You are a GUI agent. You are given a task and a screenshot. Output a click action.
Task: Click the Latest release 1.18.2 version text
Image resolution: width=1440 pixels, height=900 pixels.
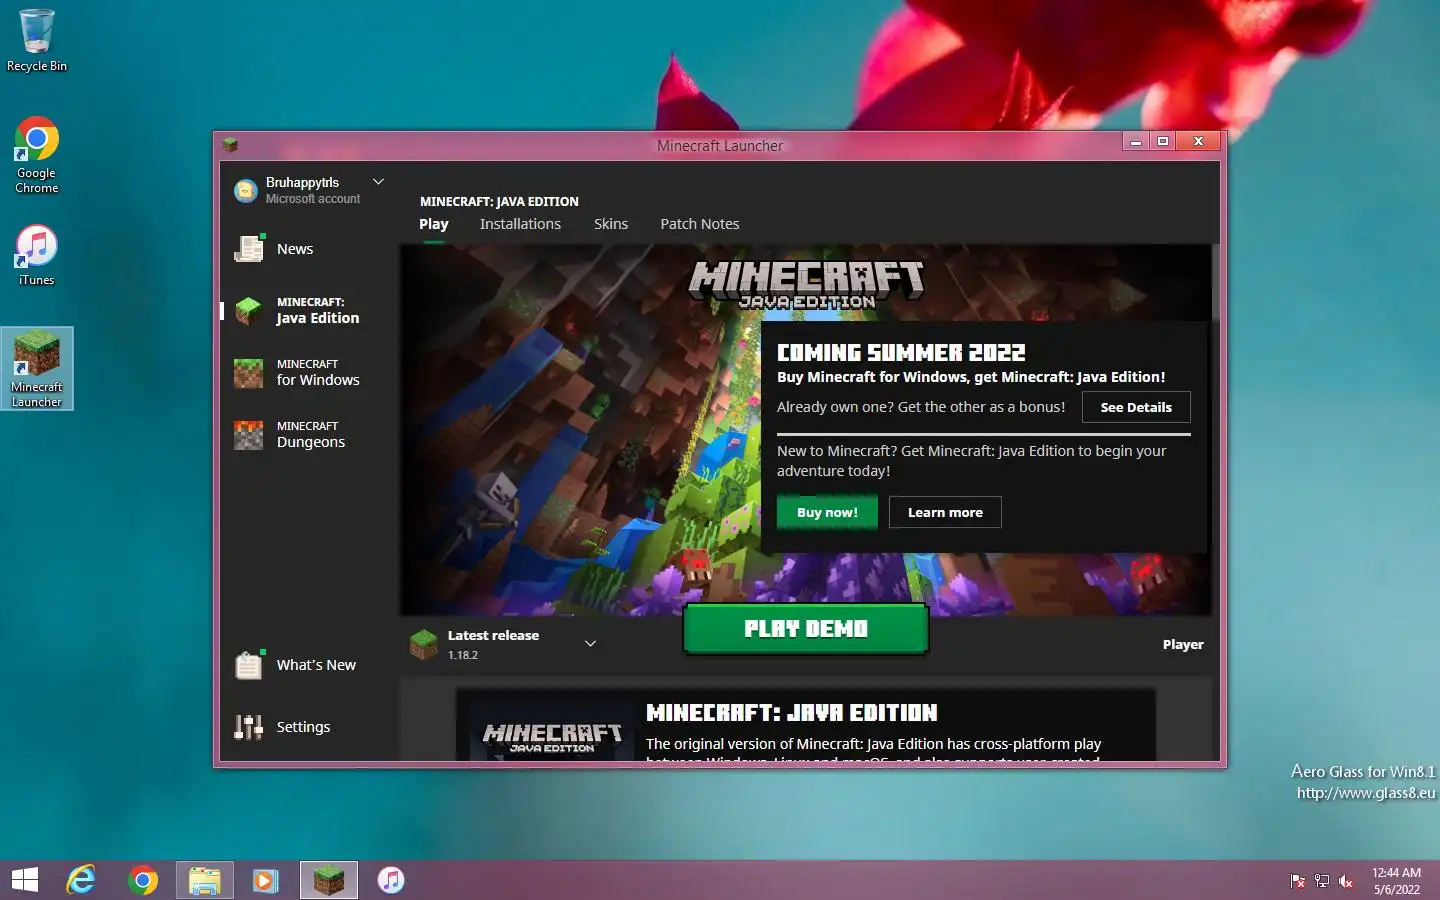coord(493,644)
